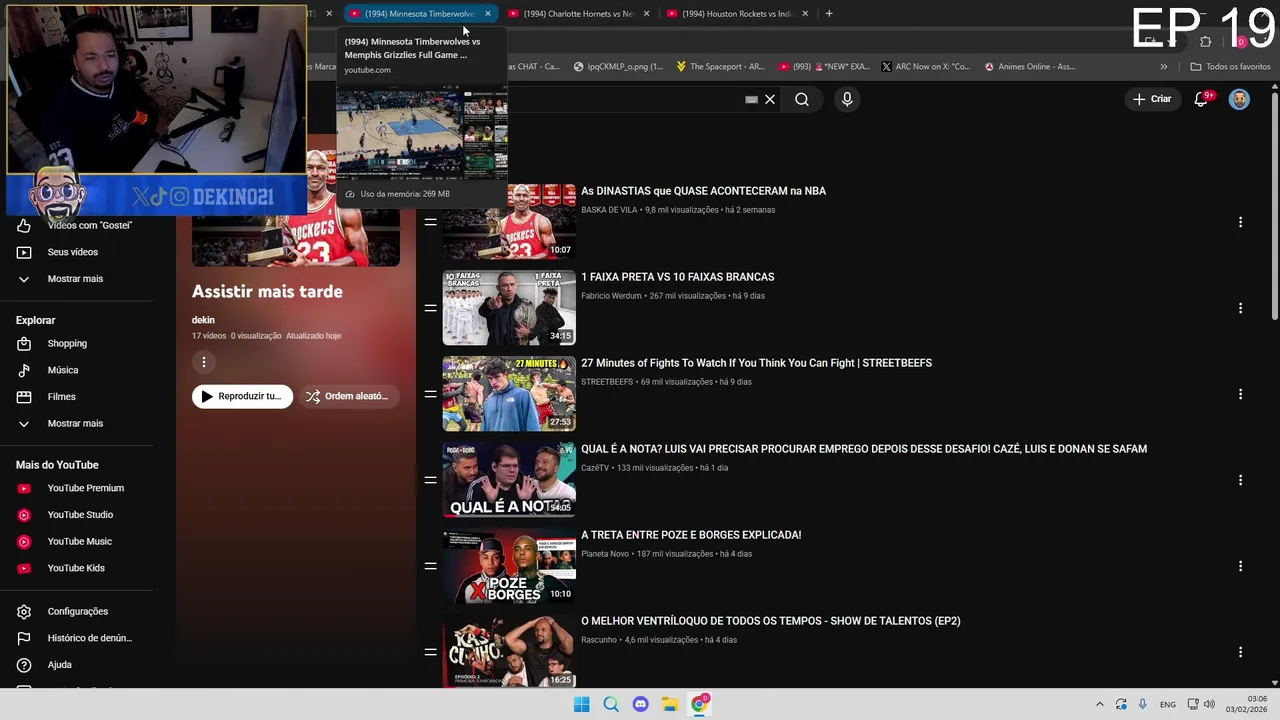
Task: Grab reorder handle of STREETBEEFS video
Action: [430, 394]
